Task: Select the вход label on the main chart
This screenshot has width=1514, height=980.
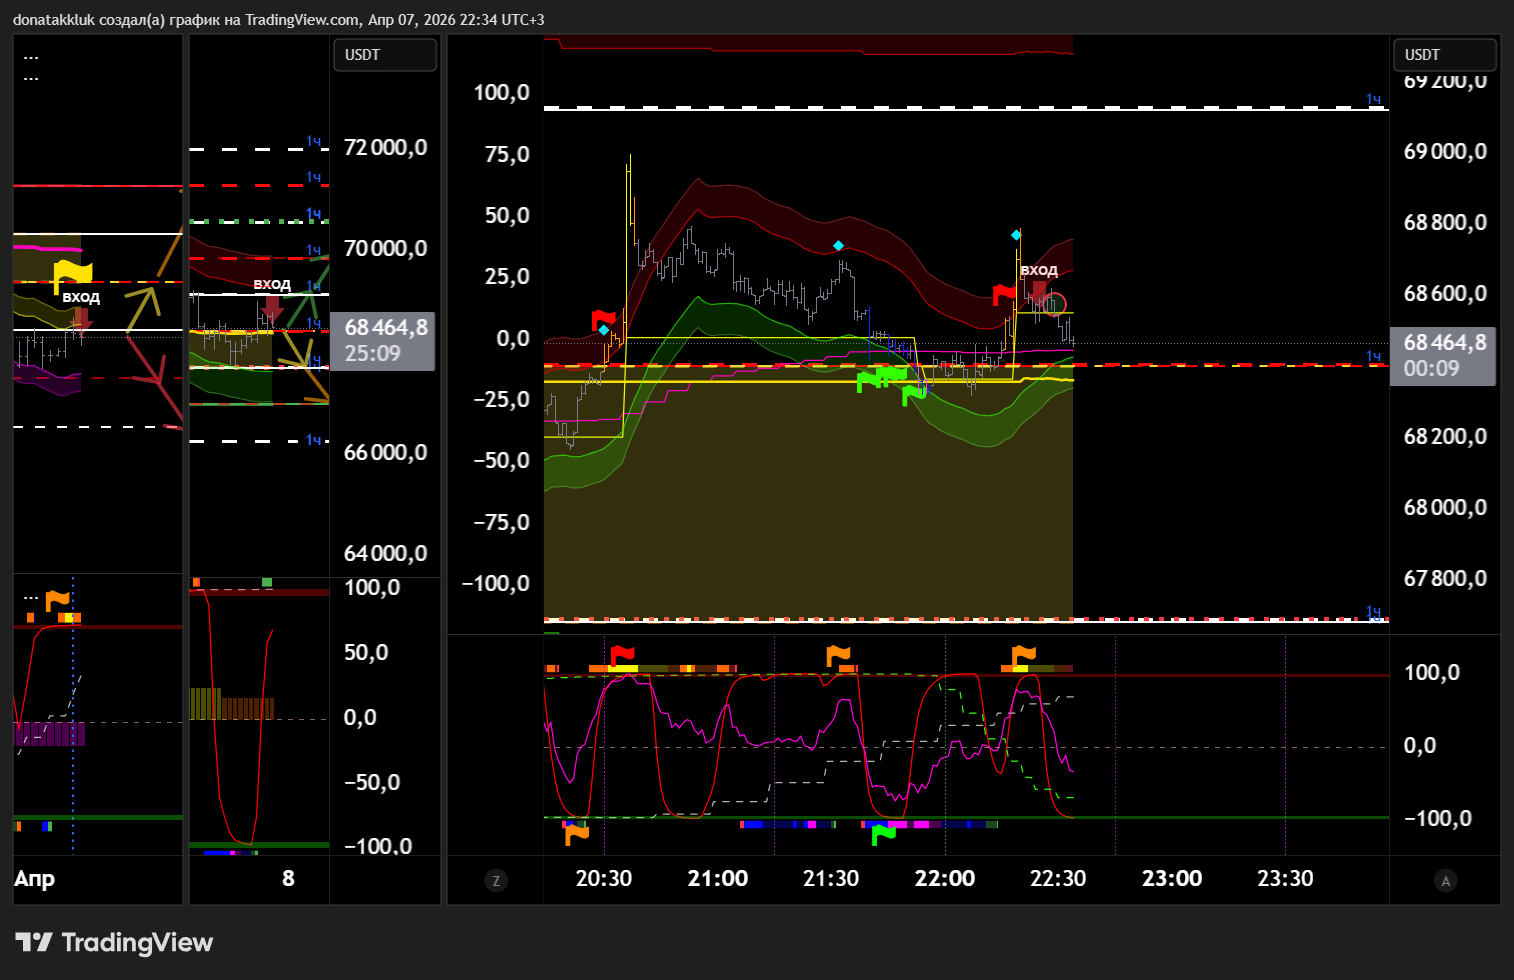Action: click(x=1039, y=270)
